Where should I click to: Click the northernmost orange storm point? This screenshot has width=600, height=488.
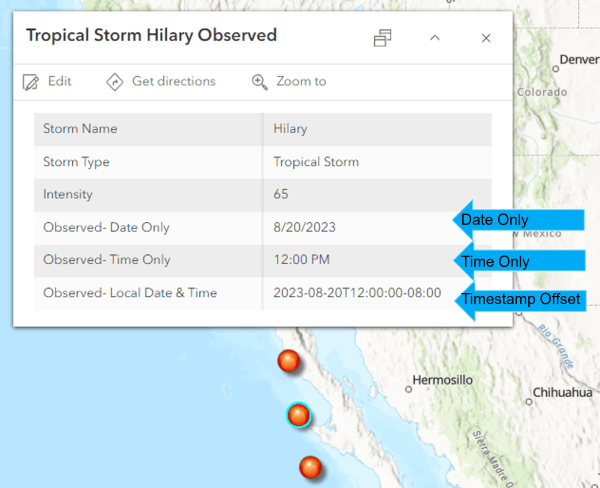coord(289,361)
